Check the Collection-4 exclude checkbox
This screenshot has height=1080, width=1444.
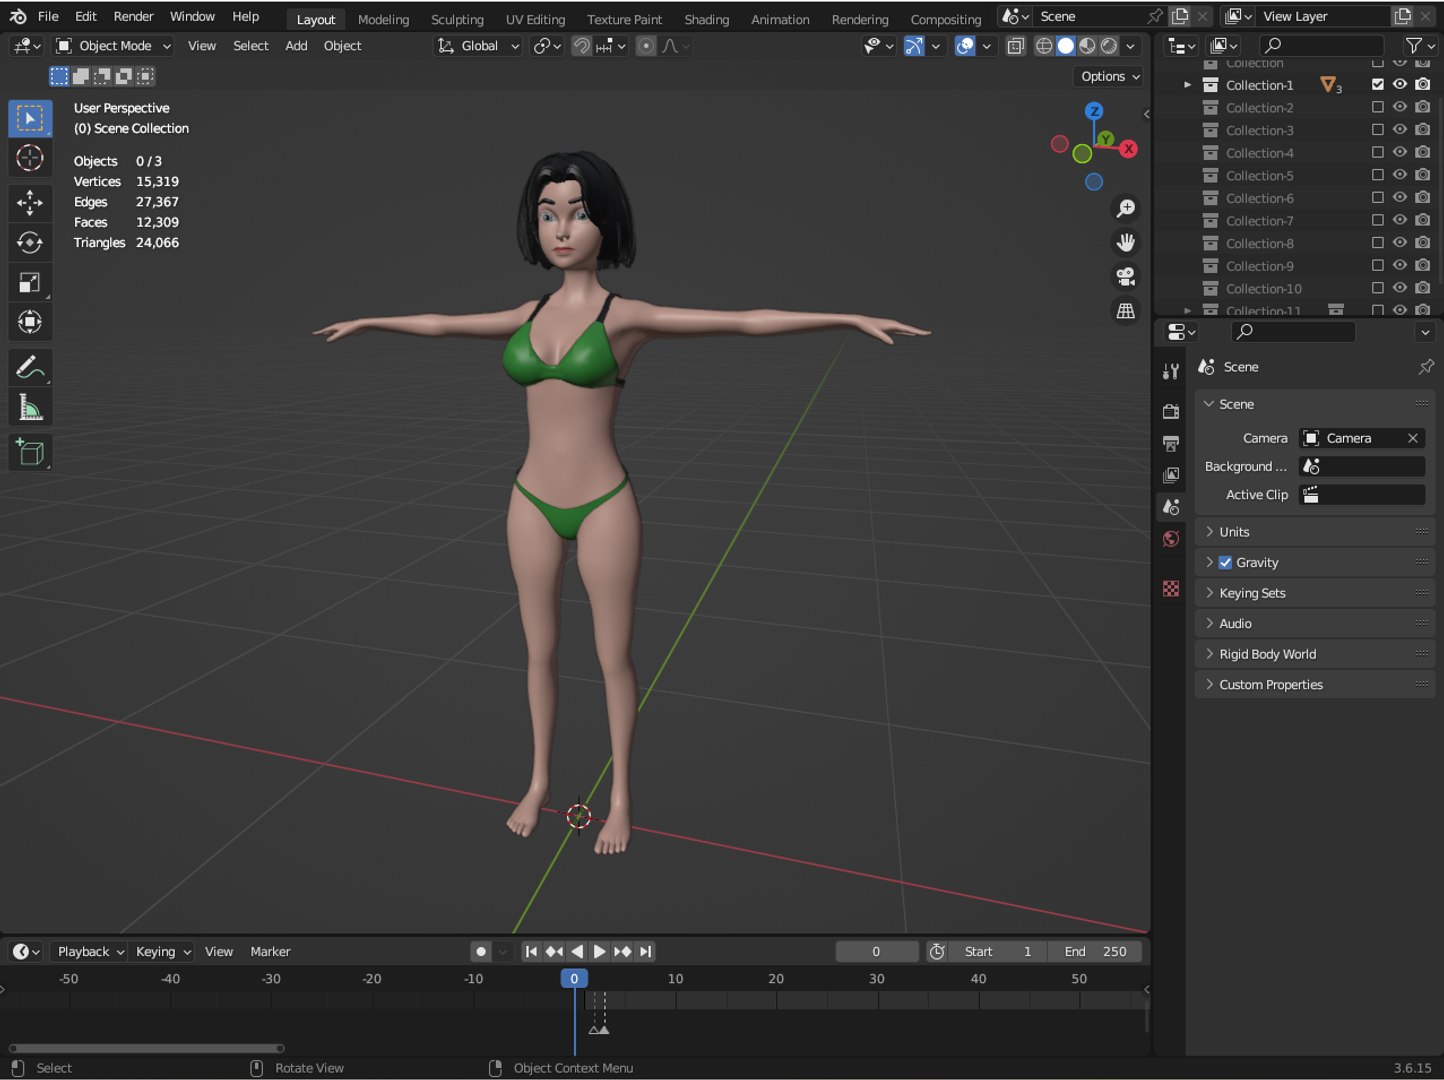coord(1378,153)
